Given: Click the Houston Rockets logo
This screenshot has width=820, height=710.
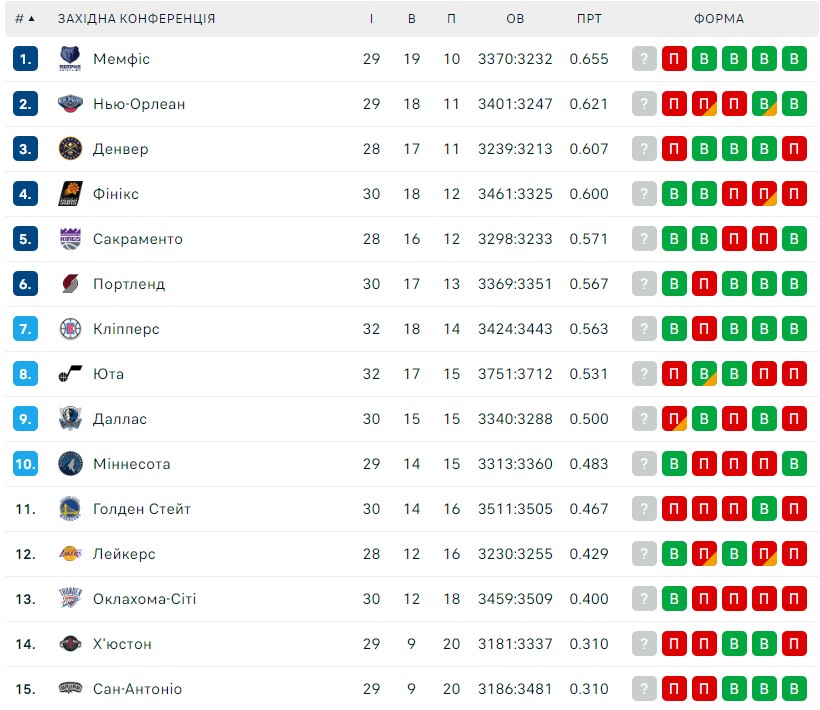Looking at the screenshot, I should 70,643.
